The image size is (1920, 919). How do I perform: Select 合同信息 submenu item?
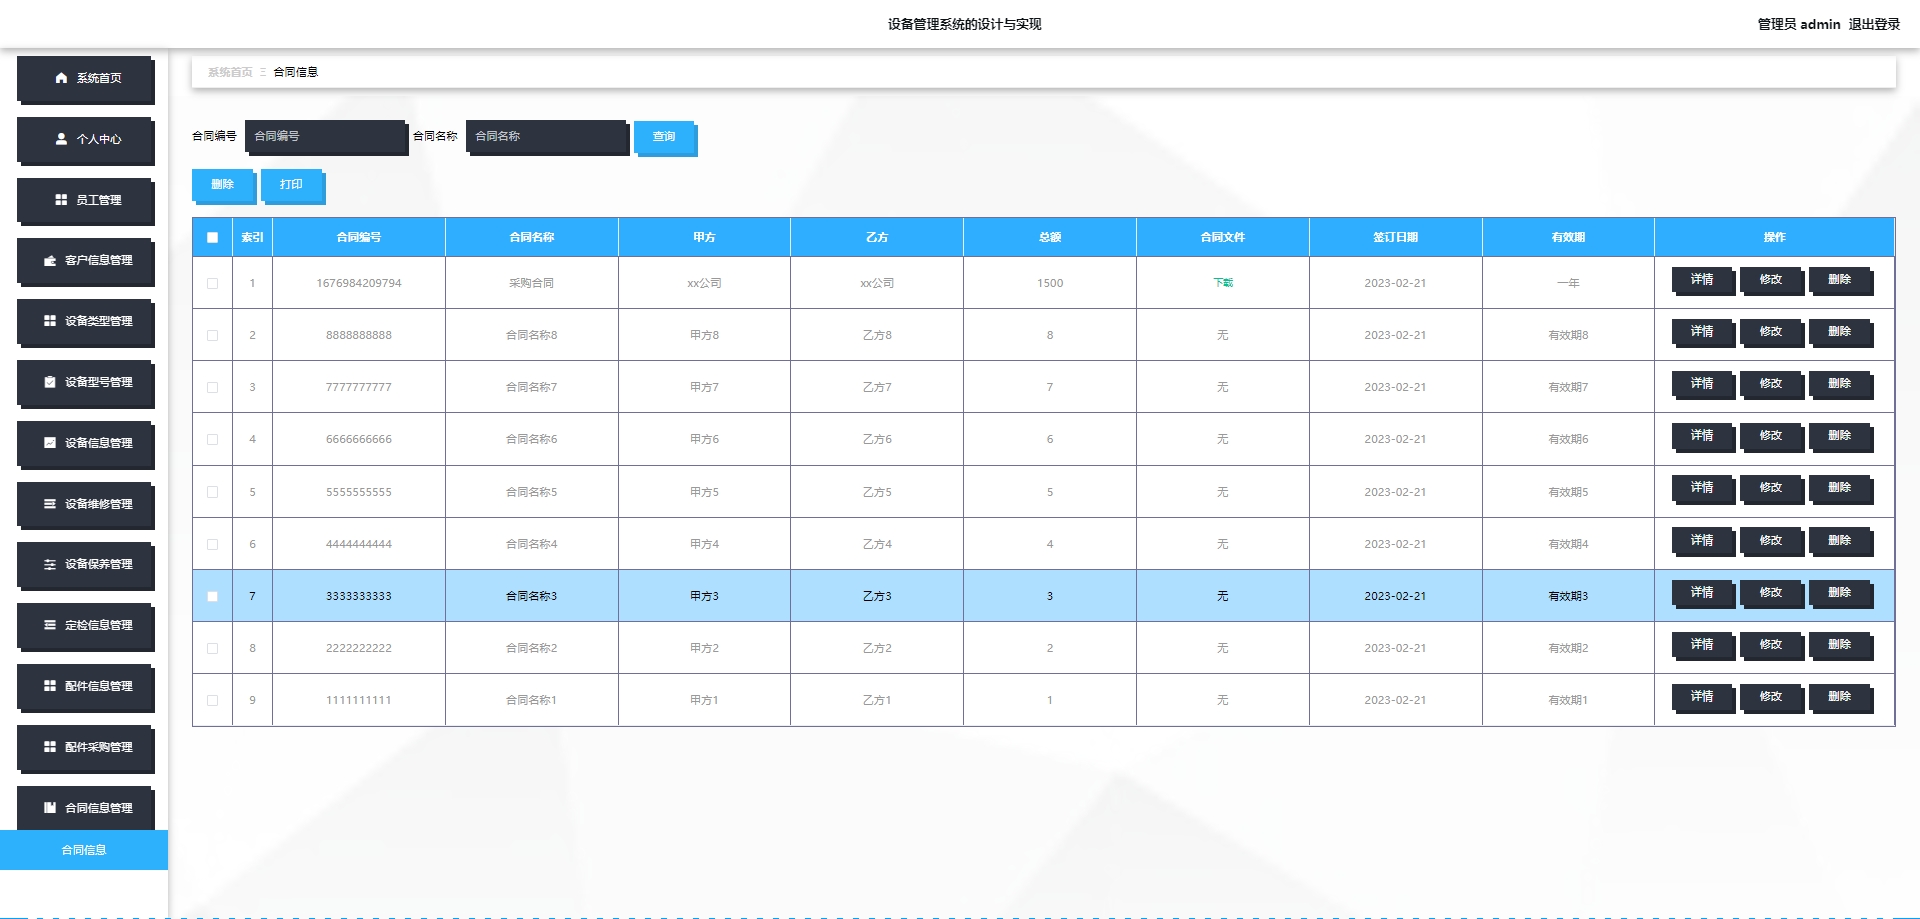tap(84, 850)
